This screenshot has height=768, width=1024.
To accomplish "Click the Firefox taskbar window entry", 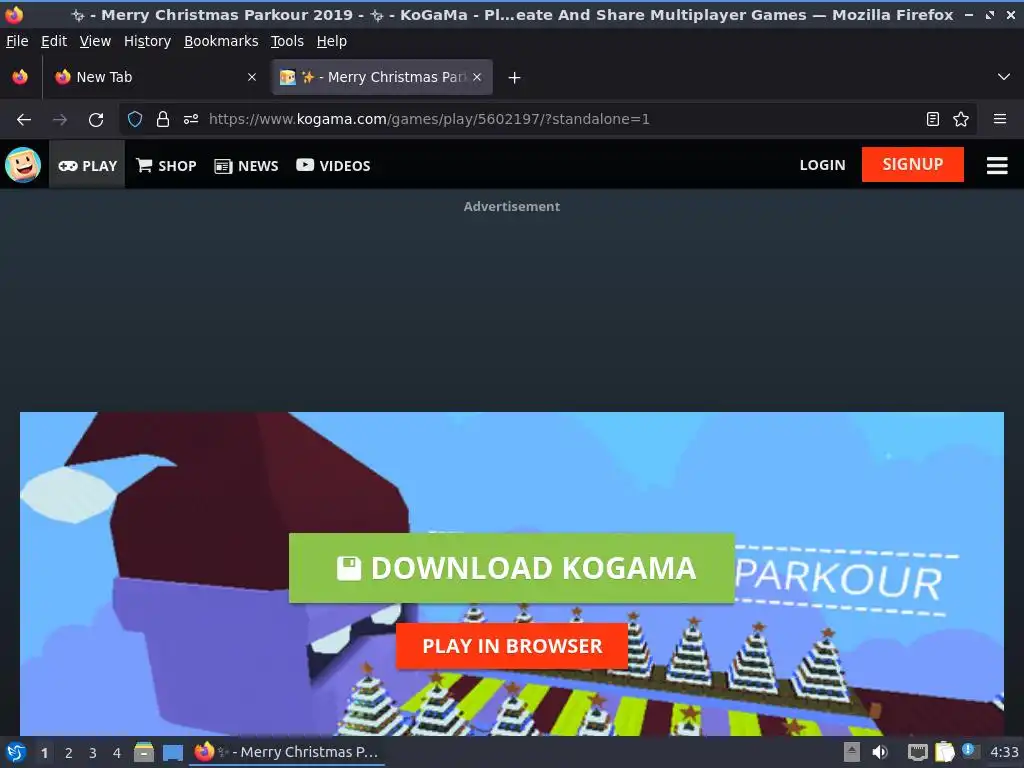I will click(x=287, y=752).
